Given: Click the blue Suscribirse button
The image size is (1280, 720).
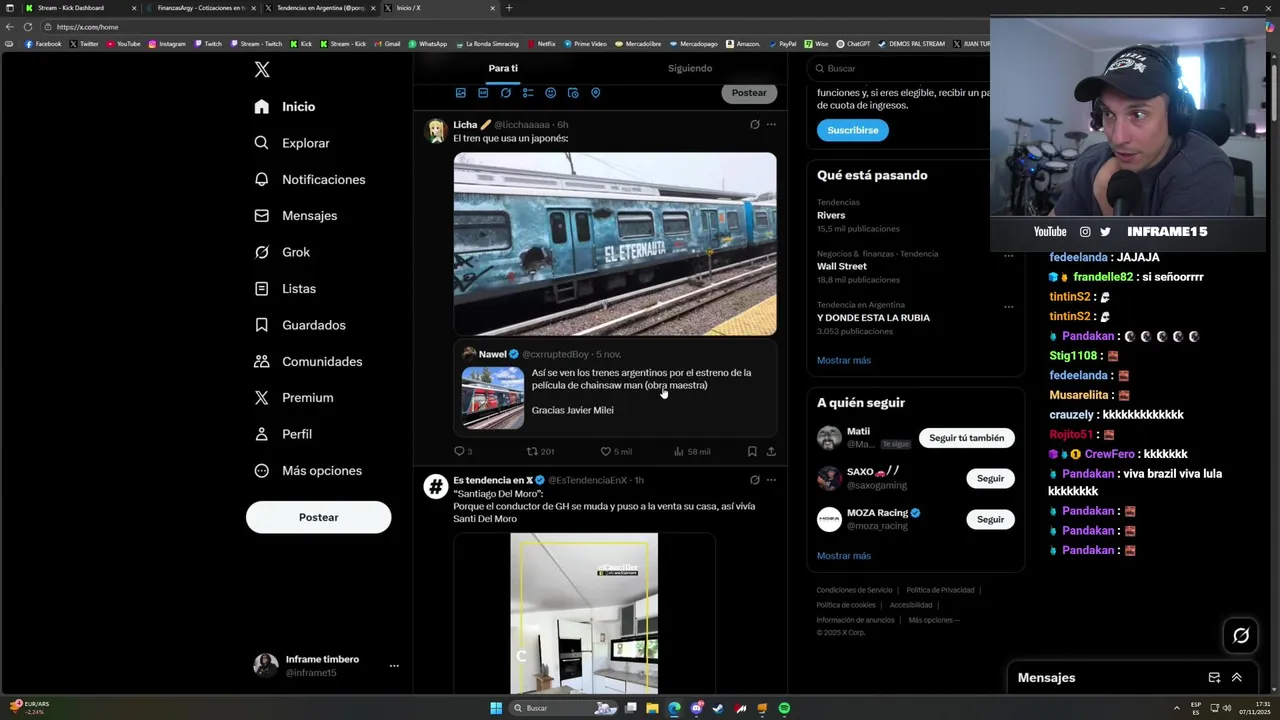Looking at the screenshot, I should coord(852,130).
